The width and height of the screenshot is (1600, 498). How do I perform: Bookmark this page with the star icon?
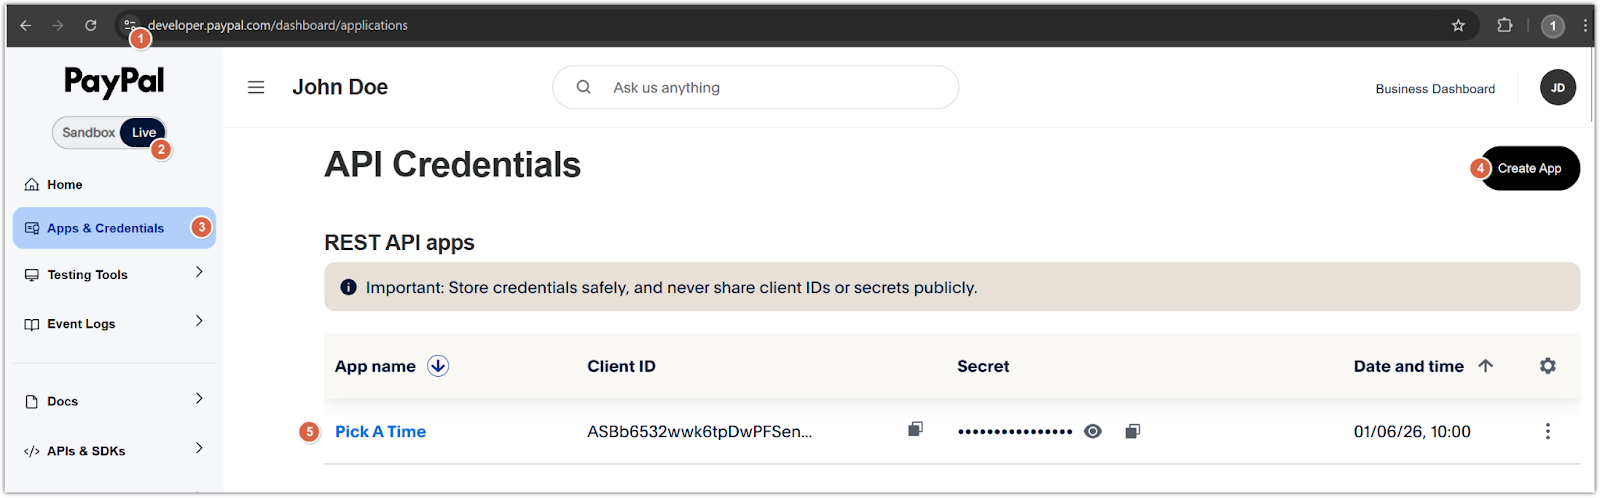(1458, 26)
